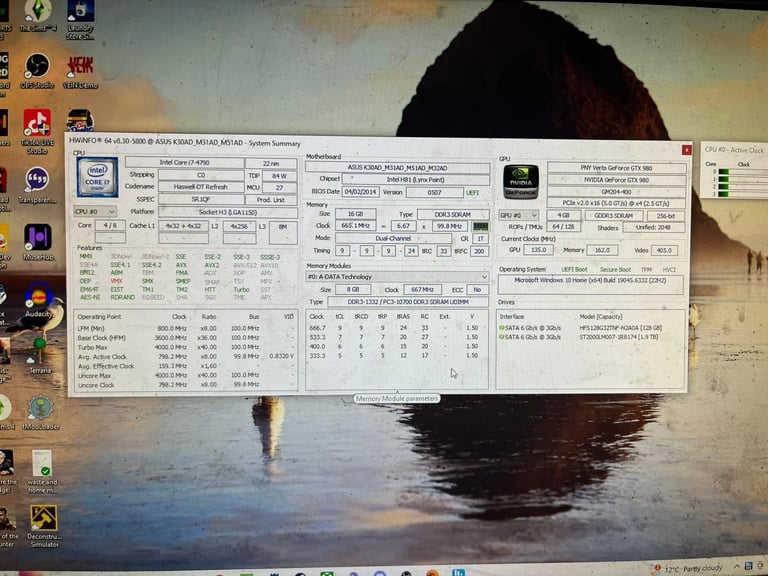Show hidden system tray icons chevron
The height and width of the screenshot is (576, 768).
click(737, 567)
